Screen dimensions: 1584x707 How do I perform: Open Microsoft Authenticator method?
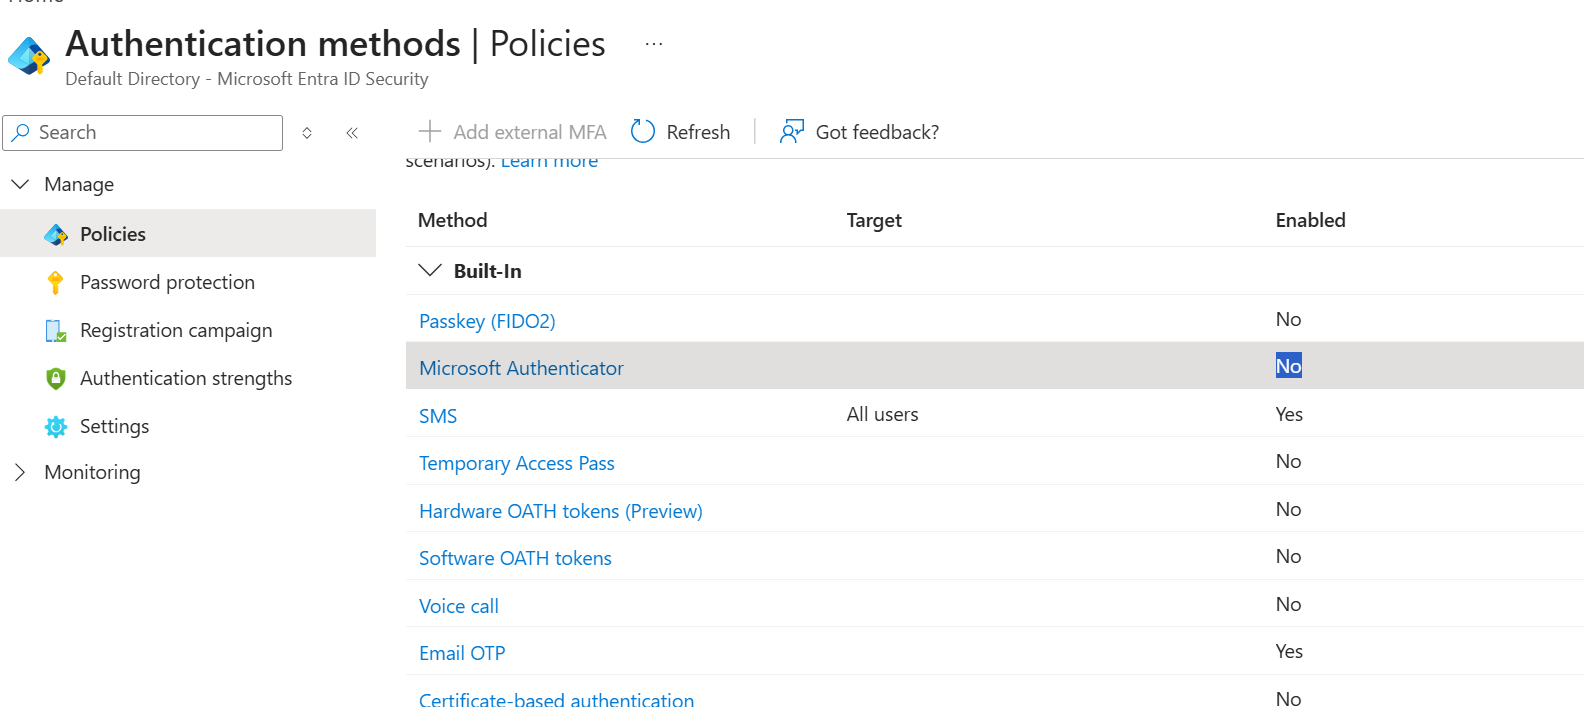point(521,368)
